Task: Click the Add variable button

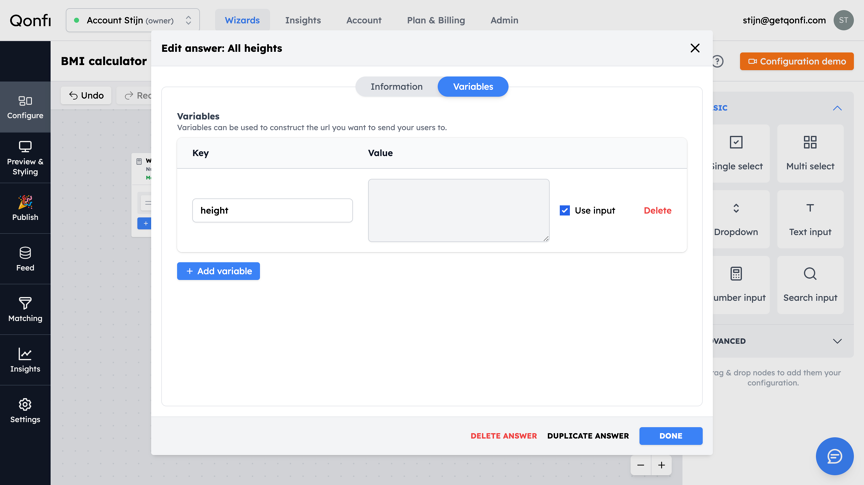Action: (x=218, y=271)
